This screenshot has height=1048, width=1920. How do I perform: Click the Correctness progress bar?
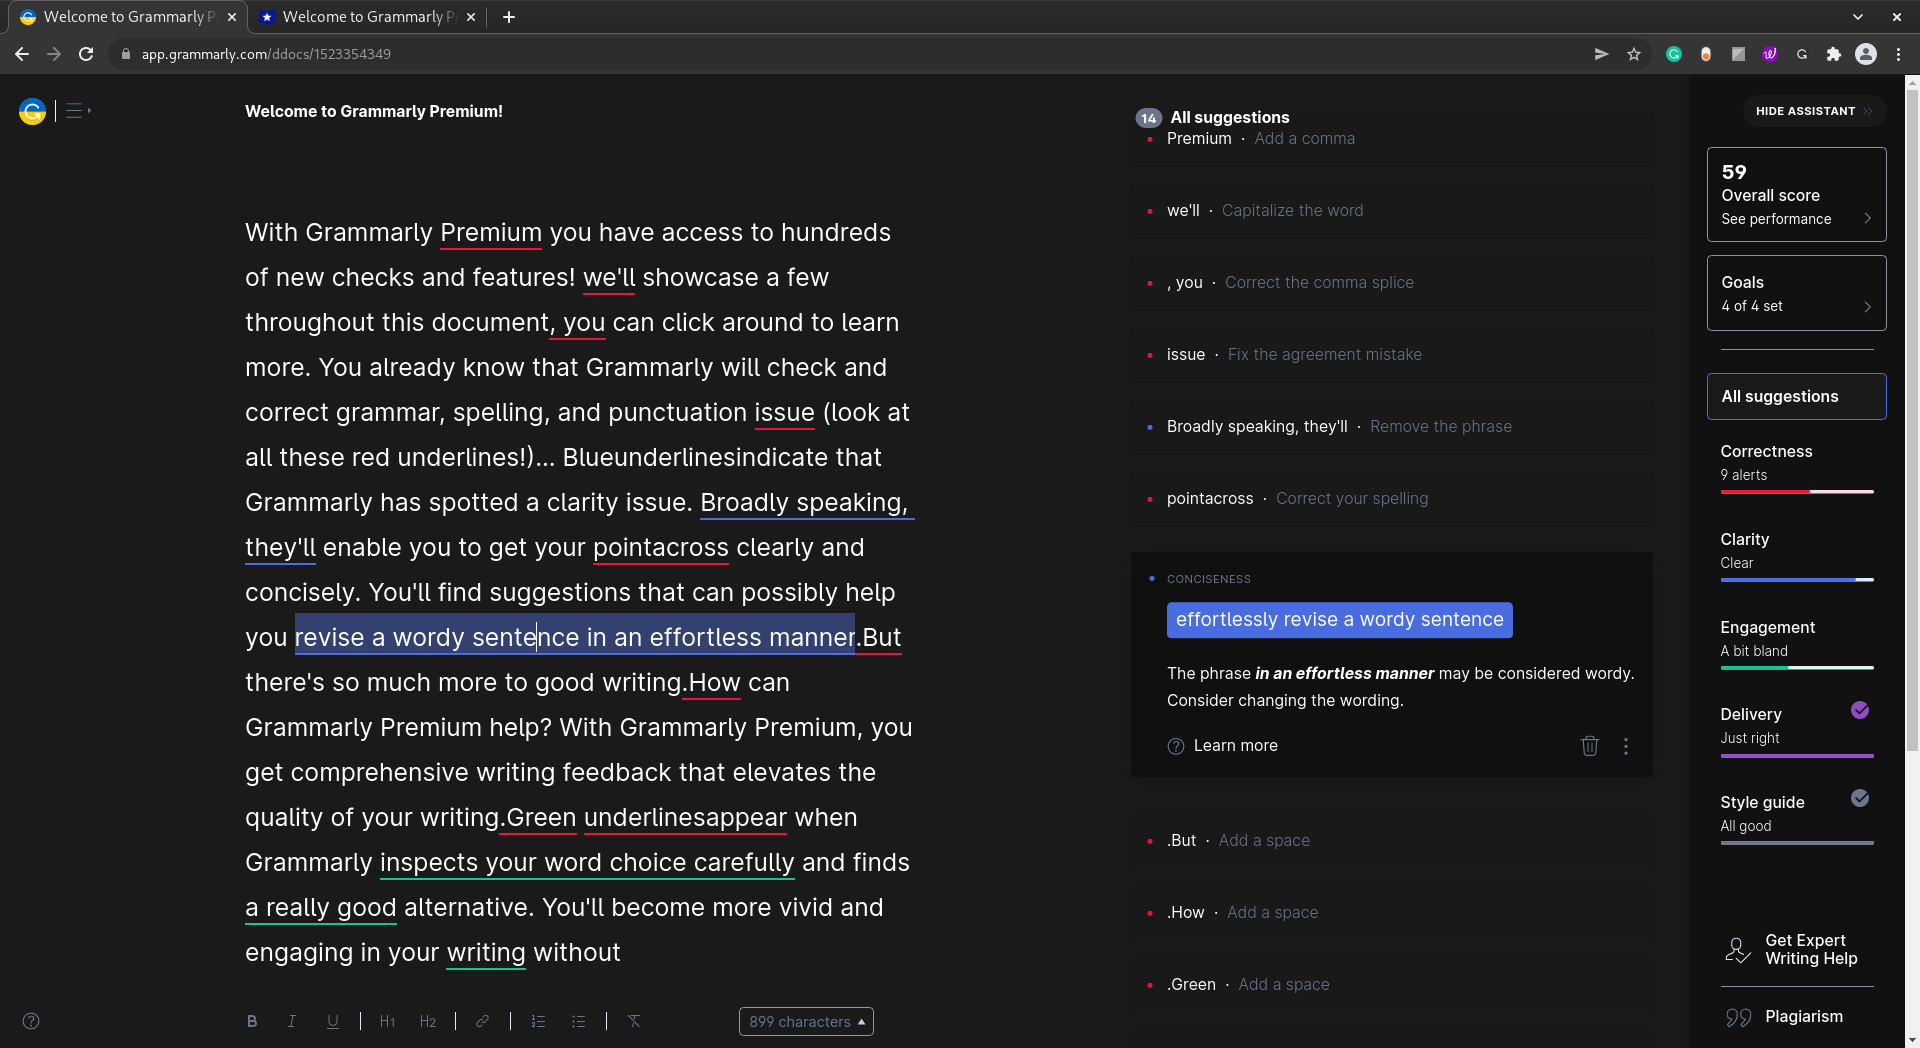1796,492
